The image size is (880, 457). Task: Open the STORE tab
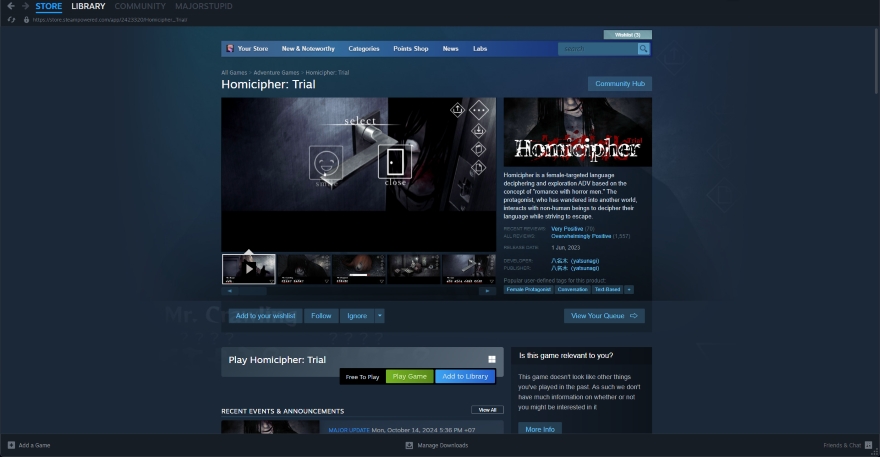(49, 6)
